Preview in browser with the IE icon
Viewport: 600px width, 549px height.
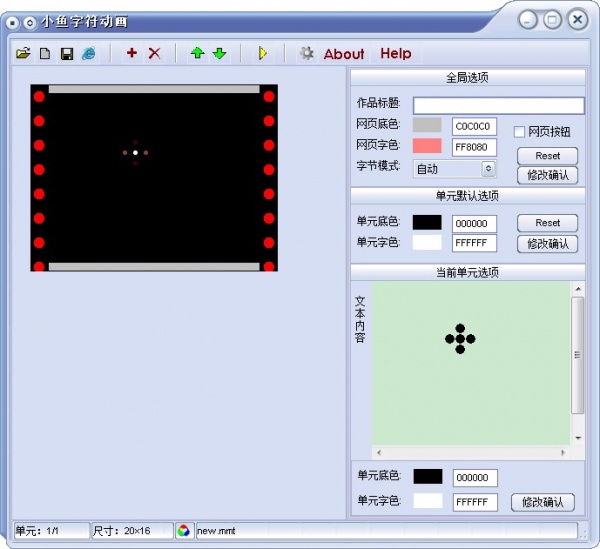[89, 53]
